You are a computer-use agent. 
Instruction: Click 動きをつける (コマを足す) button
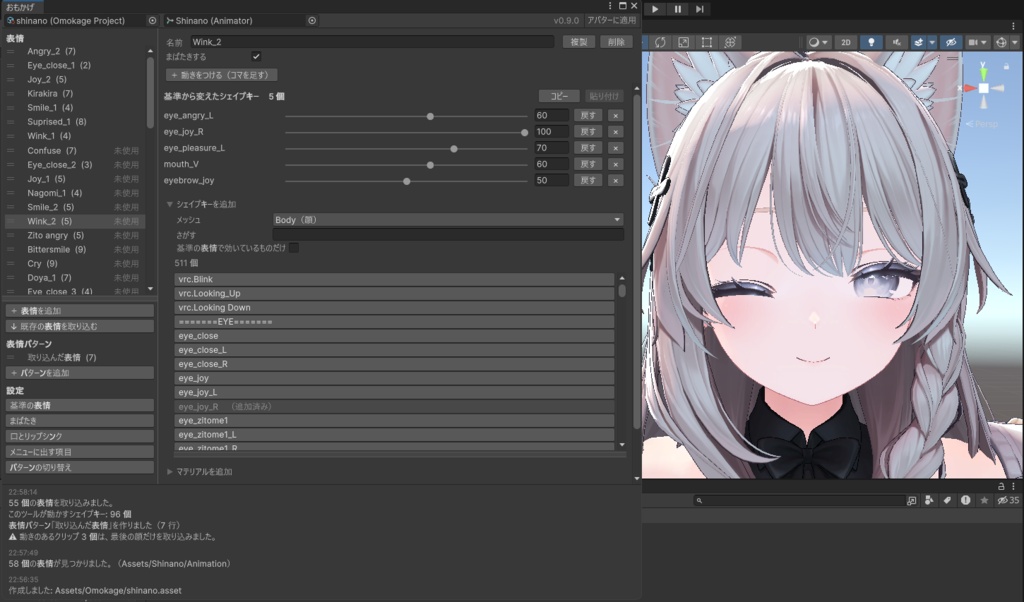click(222, 75)
